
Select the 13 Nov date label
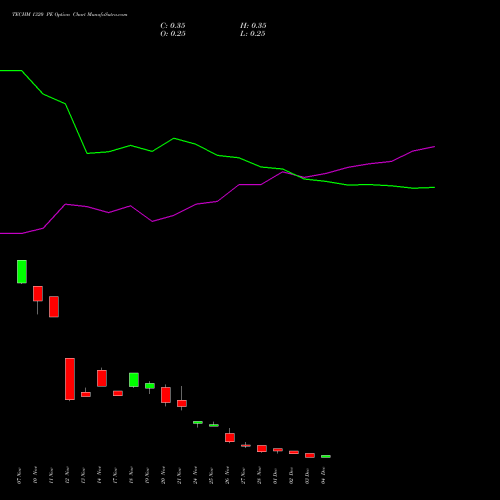pyautogui.click(x=83, y=476)
